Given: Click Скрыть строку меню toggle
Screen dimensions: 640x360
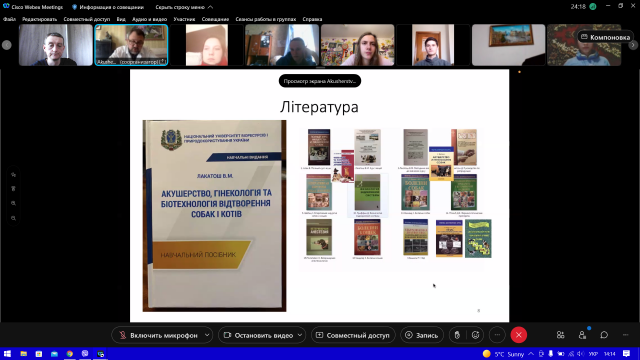Looking at the screenshot, I should tap(184, 7).
